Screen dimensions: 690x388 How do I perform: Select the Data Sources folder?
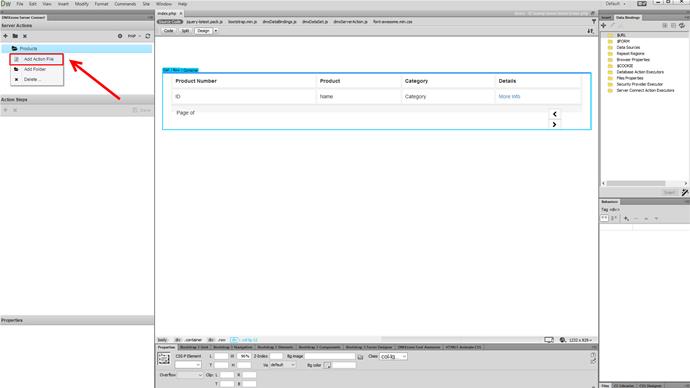tap(628, 48)
